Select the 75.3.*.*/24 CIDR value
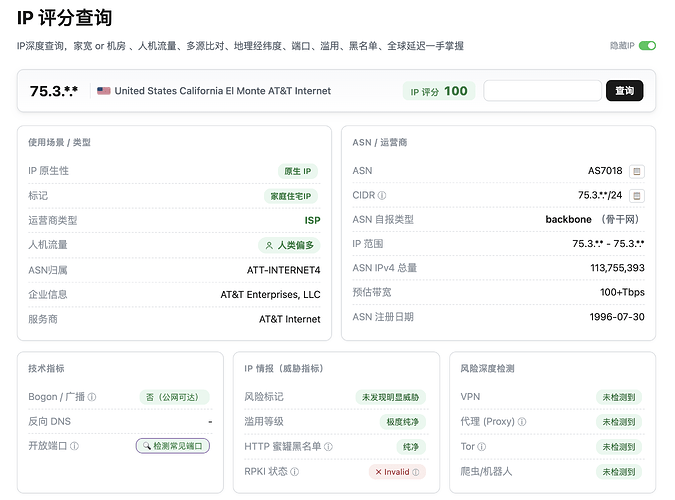The height and width of the screenshot is (500, 675). (x=600, y=196)
